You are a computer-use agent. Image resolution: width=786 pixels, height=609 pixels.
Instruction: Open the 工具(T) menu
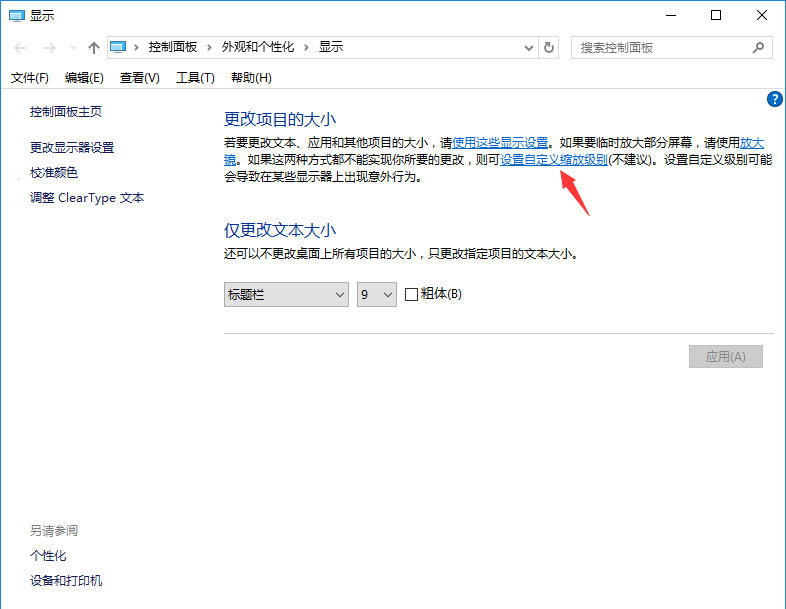tap(195, 78)
